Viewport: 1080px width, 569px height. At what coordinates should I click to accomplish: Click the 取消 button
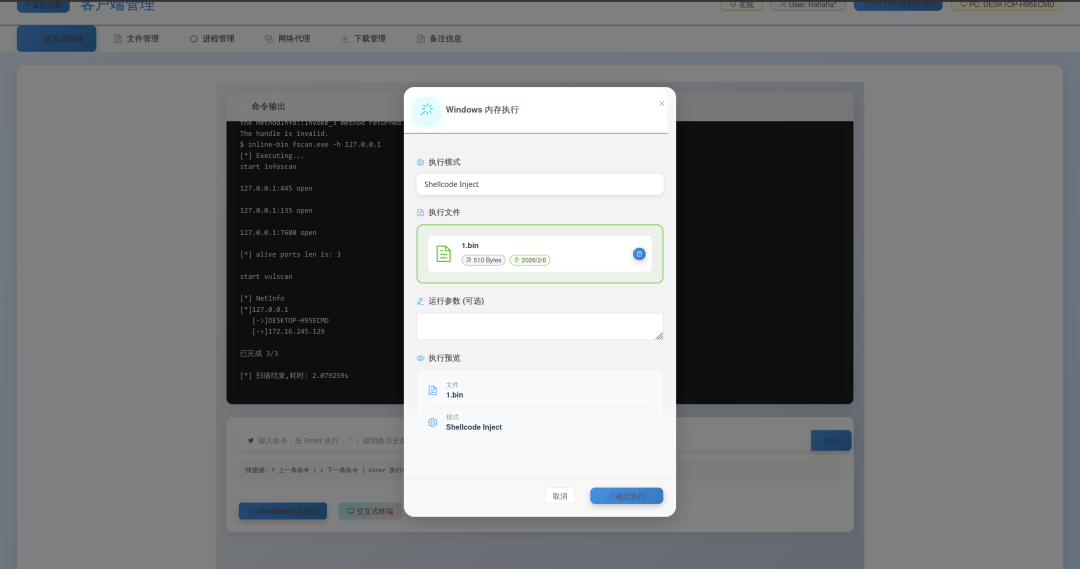coord(560,496)
